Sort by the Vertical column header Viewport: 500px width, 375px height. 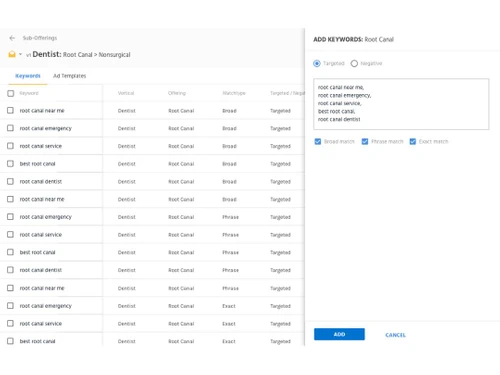[126, 93]
